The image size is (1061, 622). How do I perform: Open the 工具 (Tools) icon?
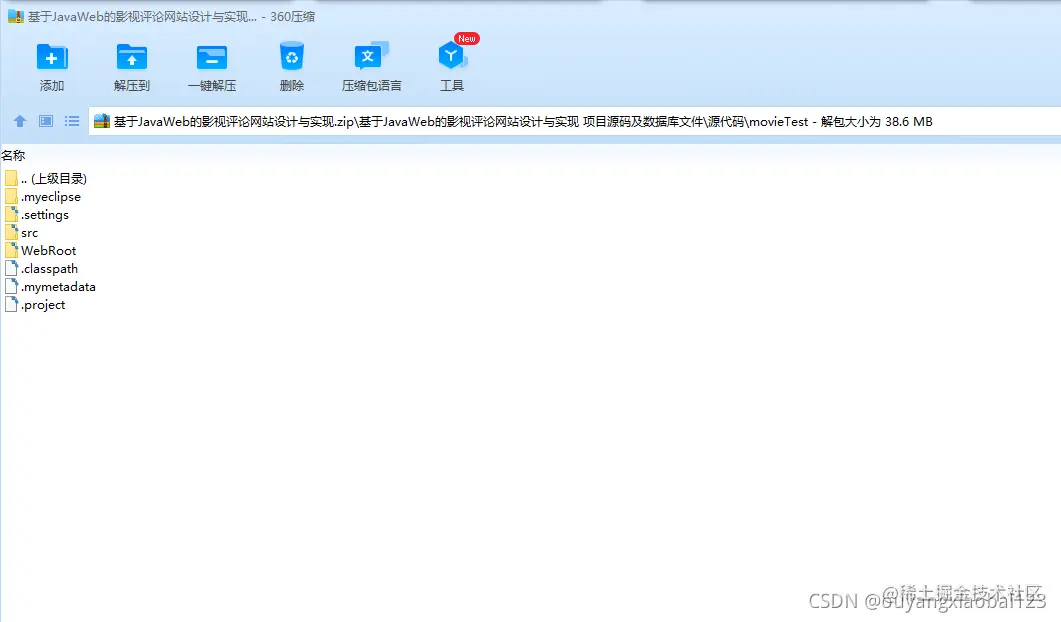(451, 57)
